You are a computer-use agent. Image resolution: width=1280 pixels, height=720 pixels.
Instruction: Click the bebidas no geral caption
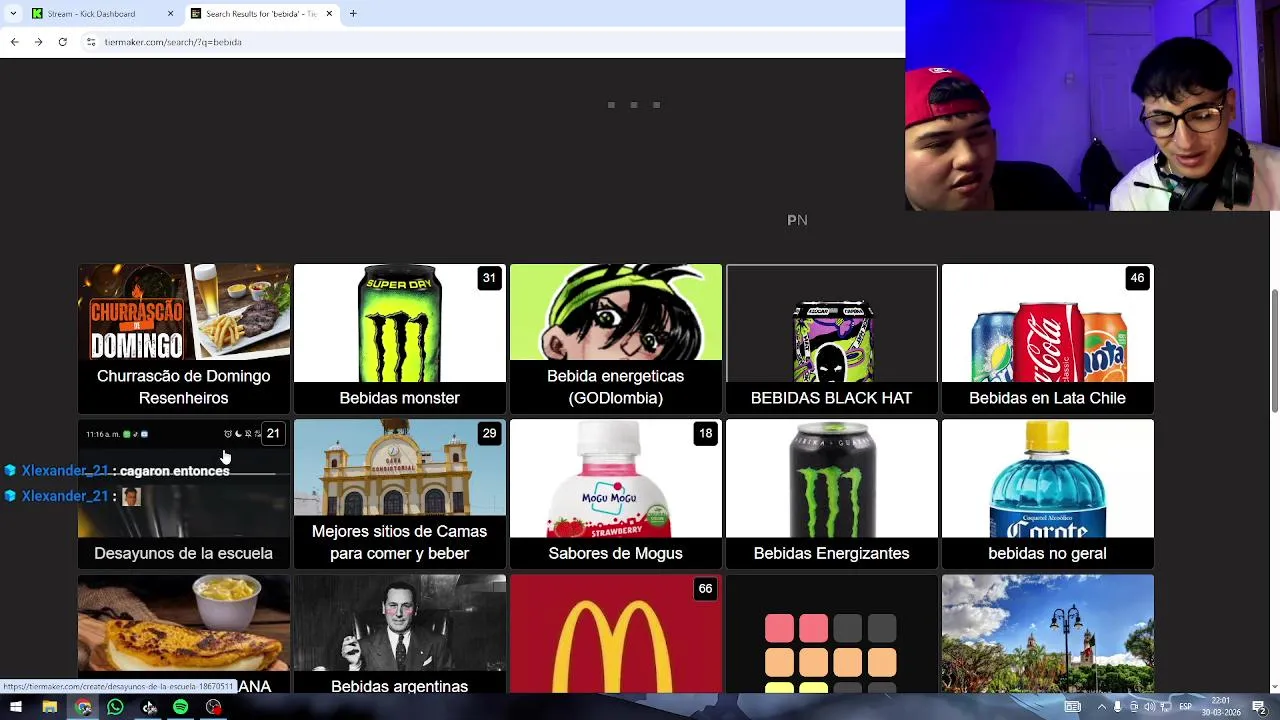(x=1048, y=553)
